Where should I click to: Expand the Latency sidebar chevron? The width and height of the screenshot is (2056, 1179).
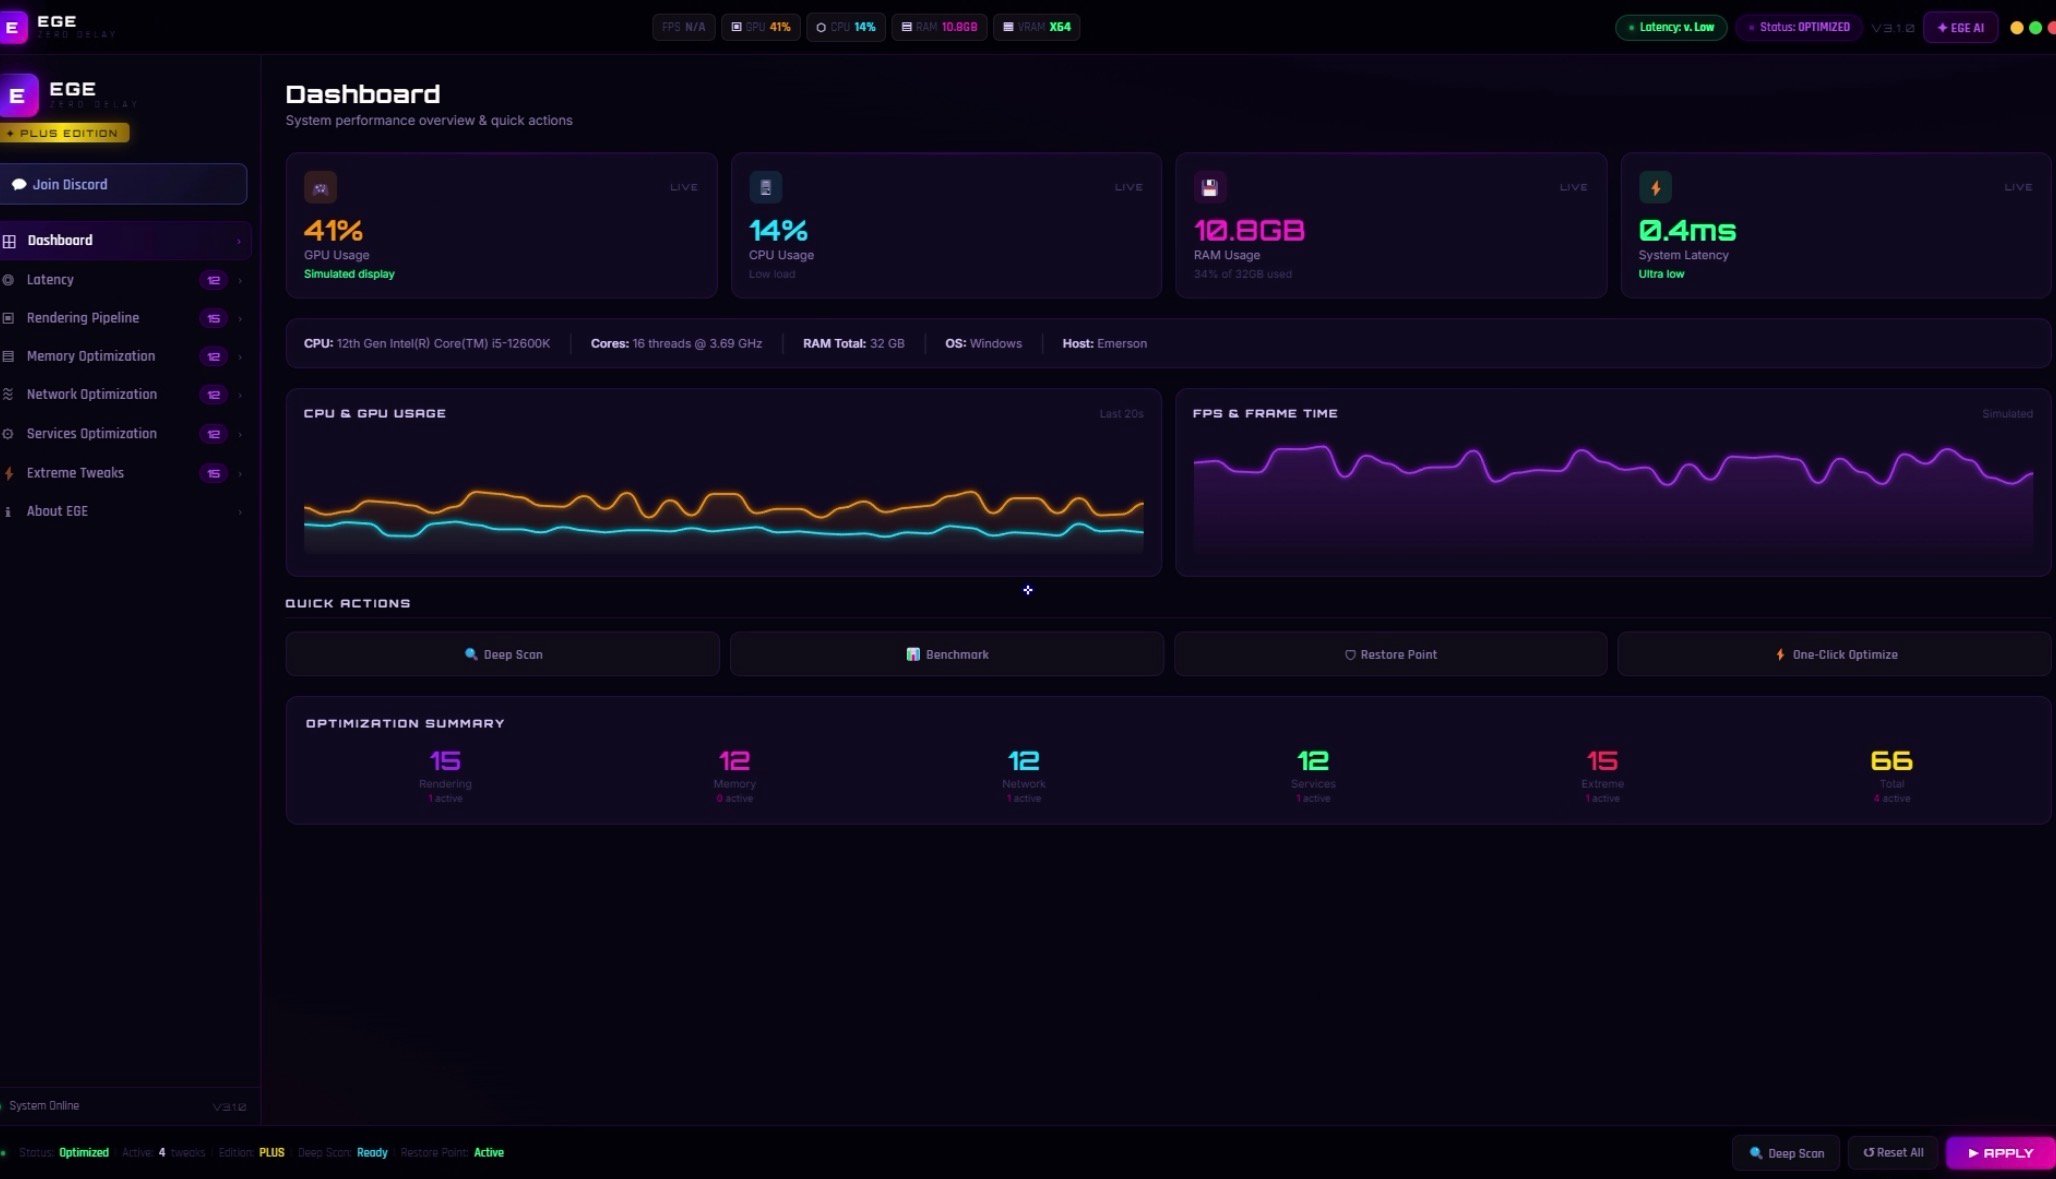pyautogui.click(x=240, y=281)
